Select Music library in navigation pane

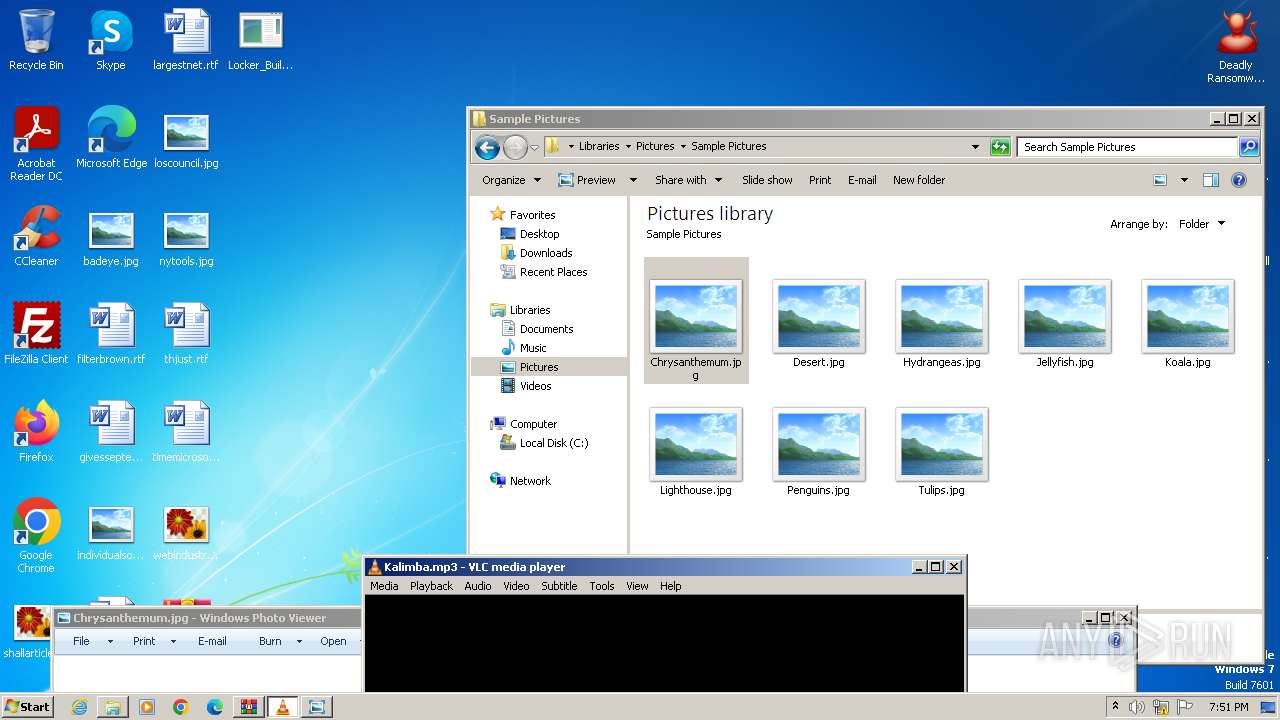pos(533,348)
